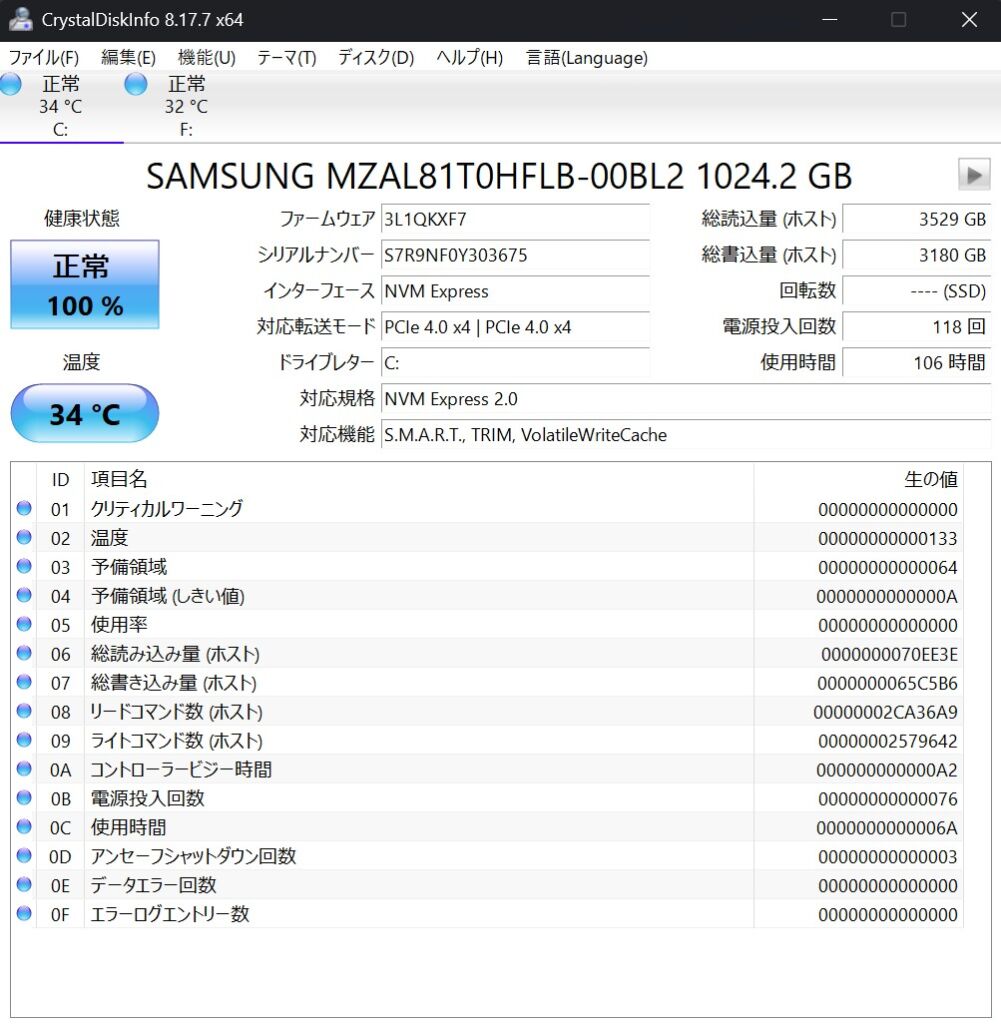Select the アンセーフシャットダウン回数 attribute name
This screenshot has width=1001, height=1024.
(193, 856)
